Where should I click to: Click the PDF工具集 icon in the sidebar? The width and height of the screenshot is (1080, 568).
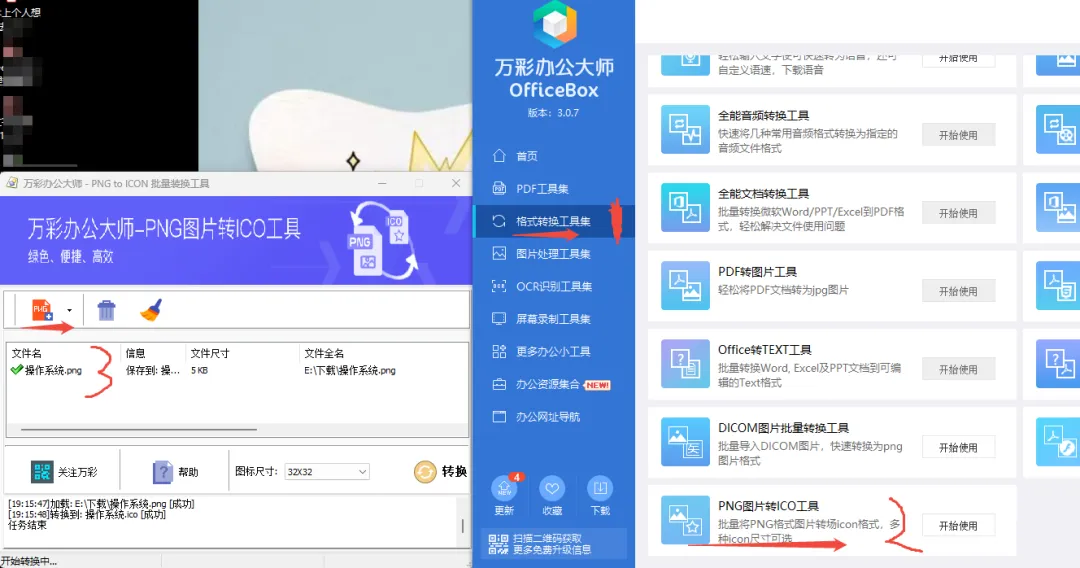499,188
